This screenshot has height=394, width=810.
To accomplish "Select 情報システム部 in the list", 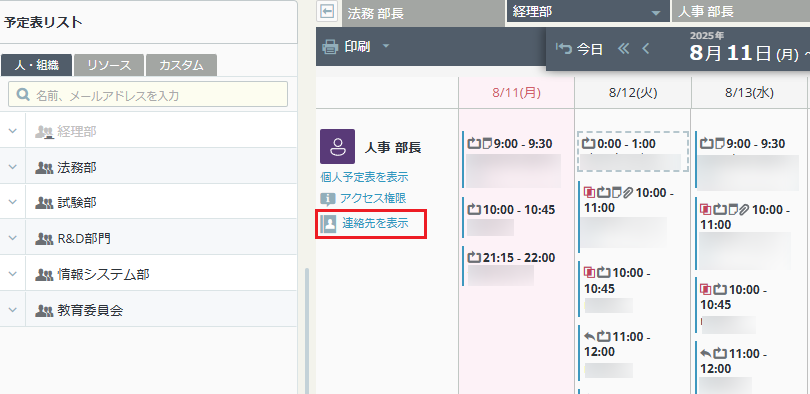I will coord(103,275).
